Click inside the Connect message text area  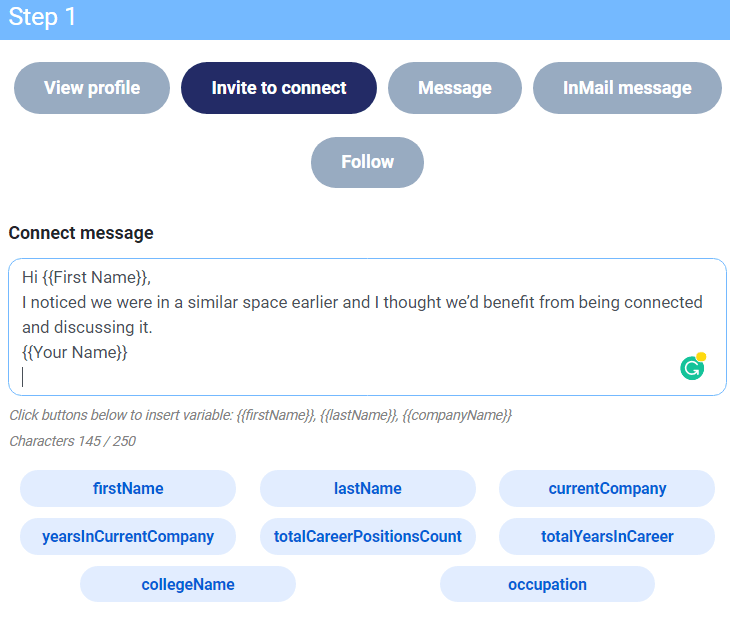(367, 327)
